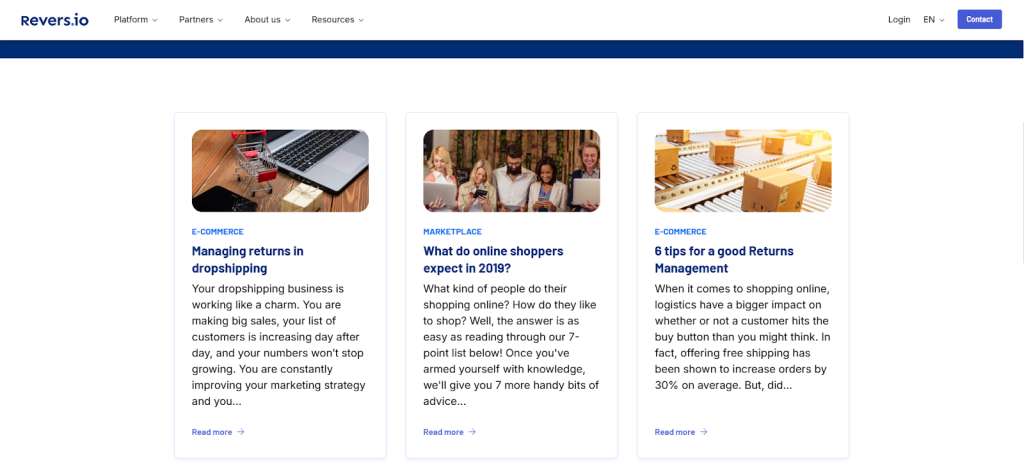Viewport: 1024px width, 474px height.
Task: Expand the About us chevron arrow
Action: 287,20
